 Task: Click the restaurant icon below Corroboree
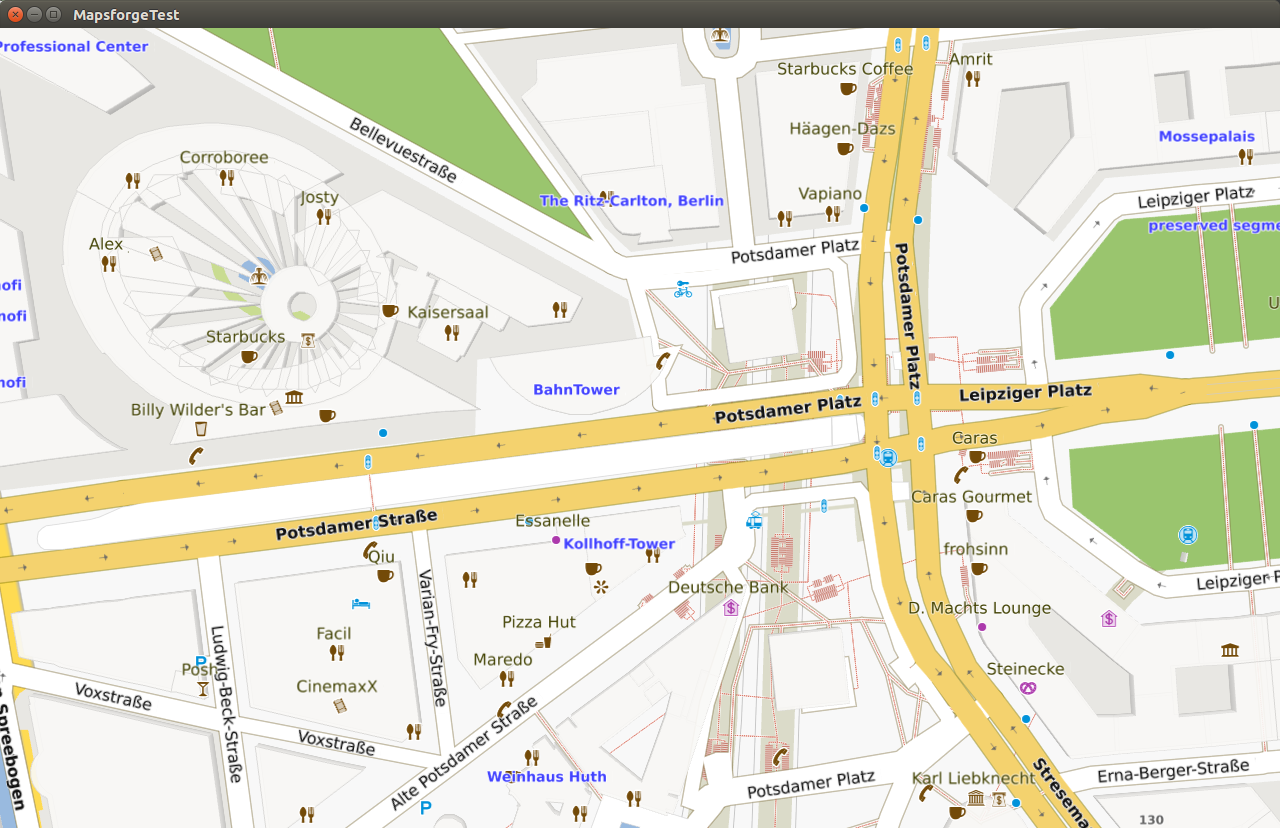coord(227,178)
